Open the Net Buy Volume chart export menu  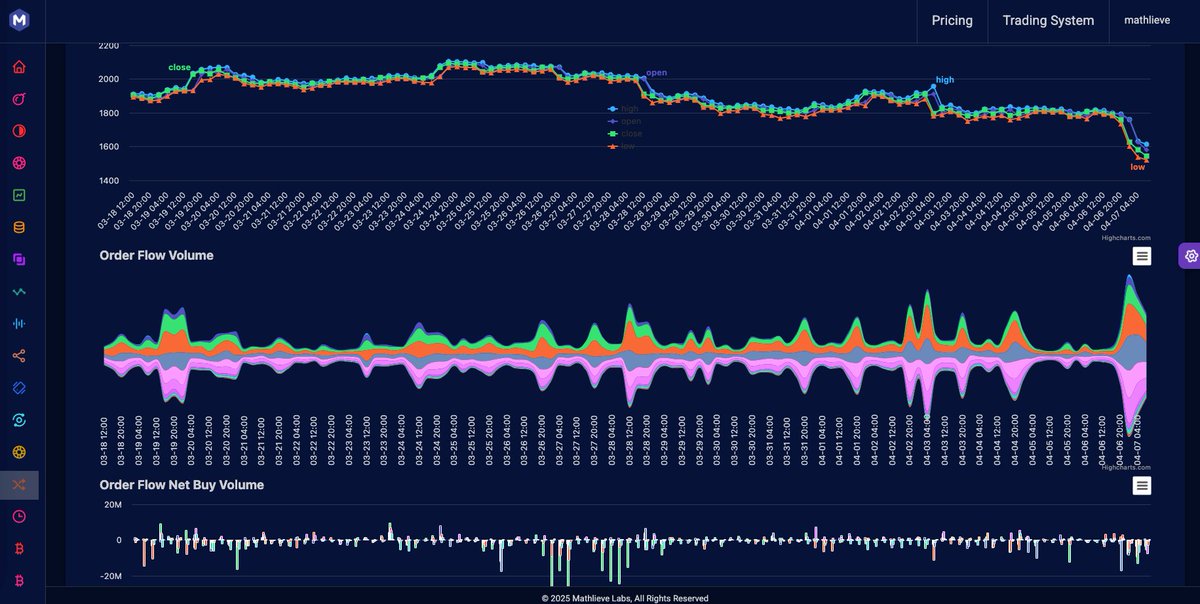coord(1140,486)
